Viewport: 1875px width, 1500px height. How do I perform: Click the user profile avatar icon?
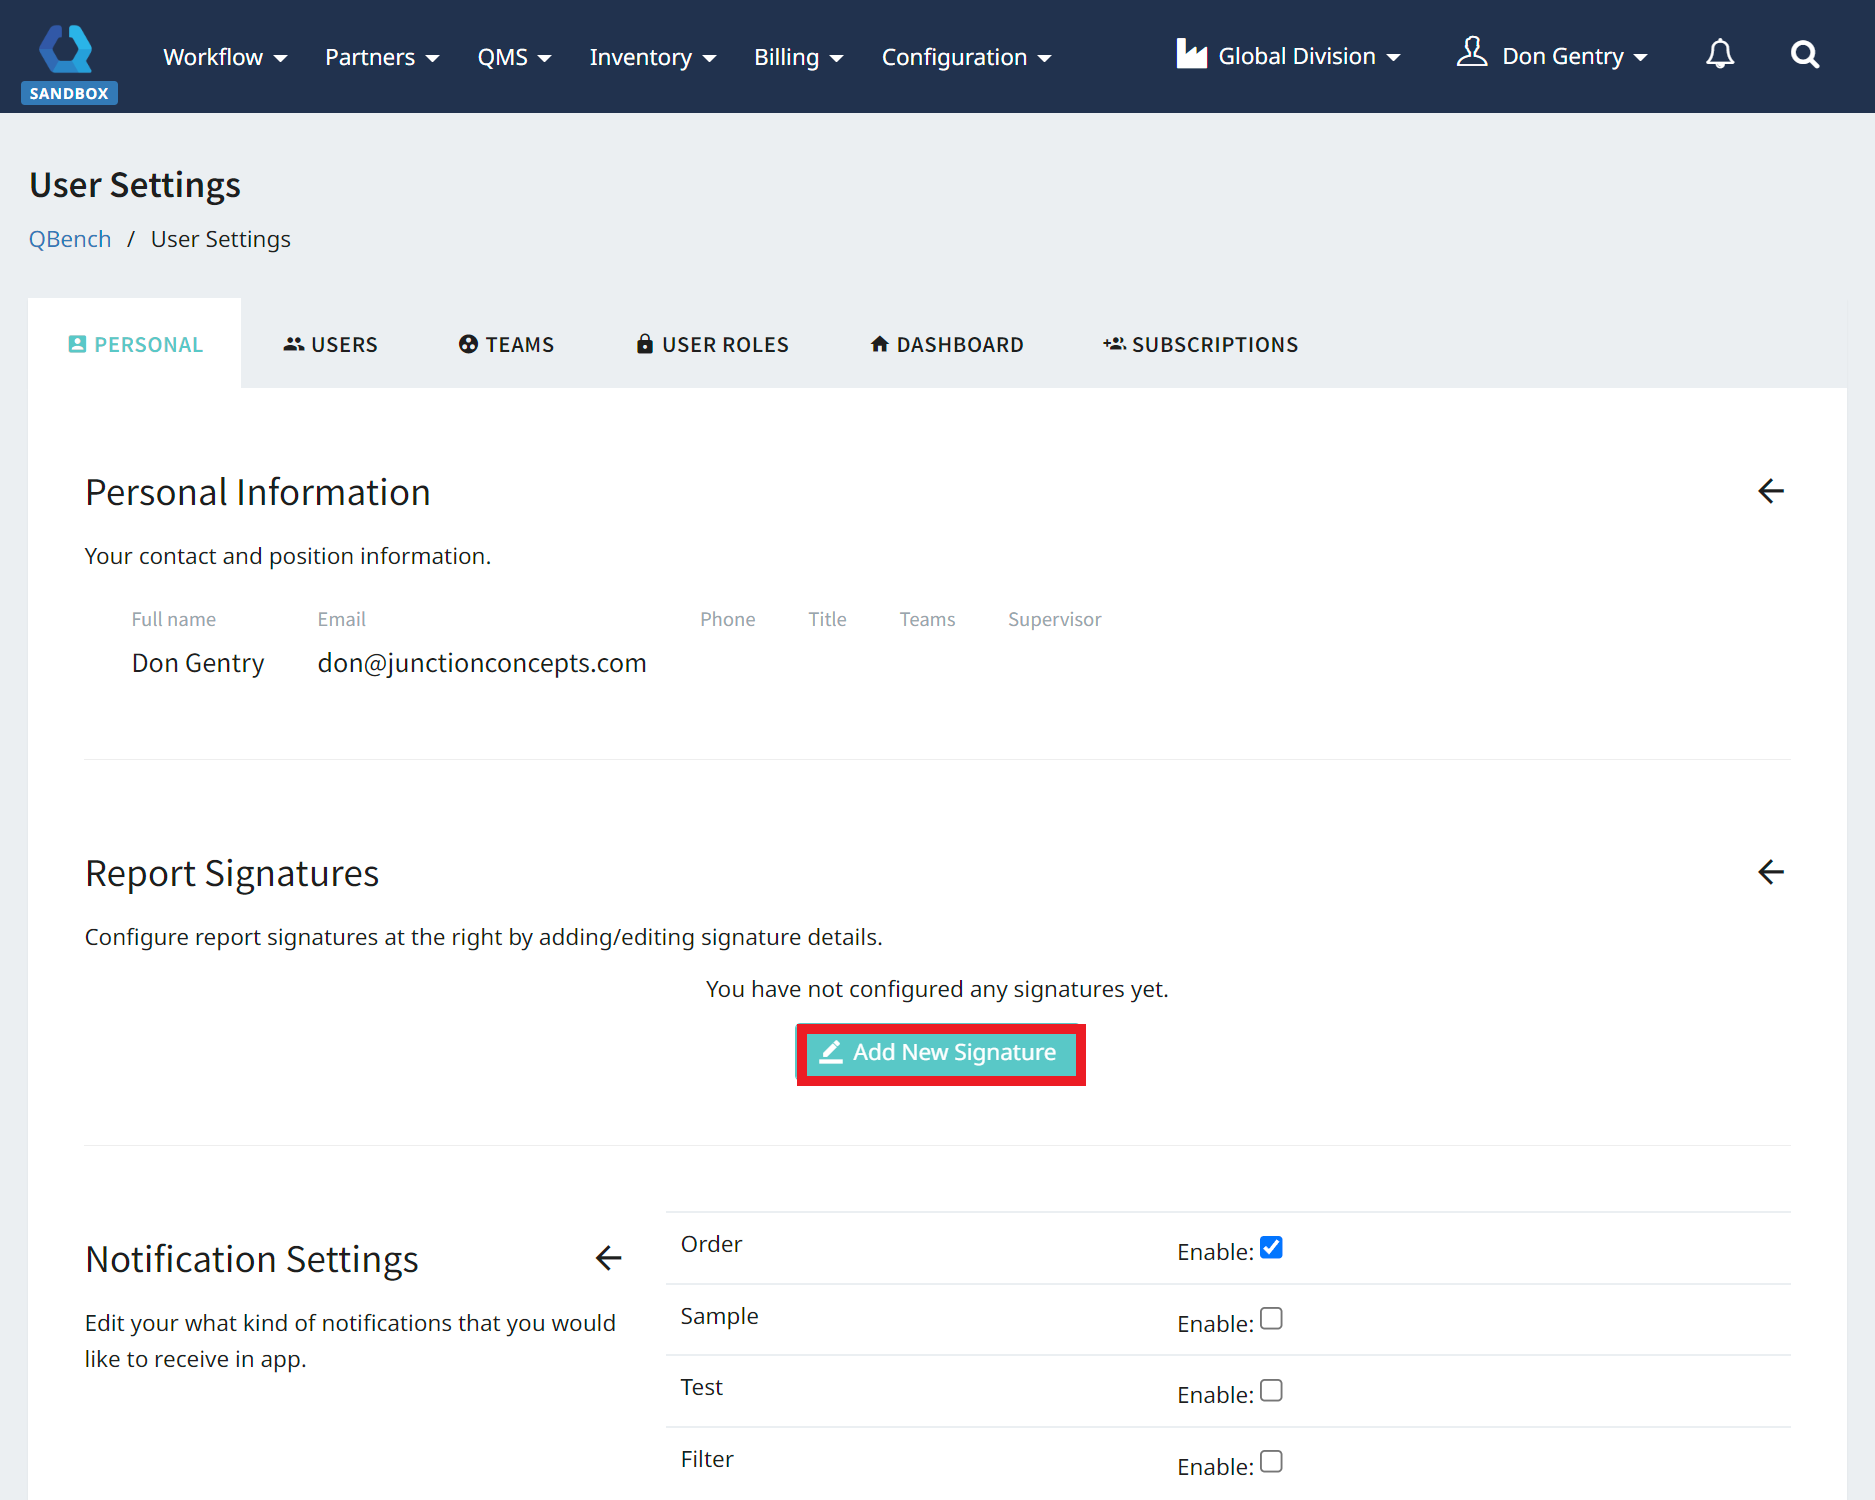1472,52
